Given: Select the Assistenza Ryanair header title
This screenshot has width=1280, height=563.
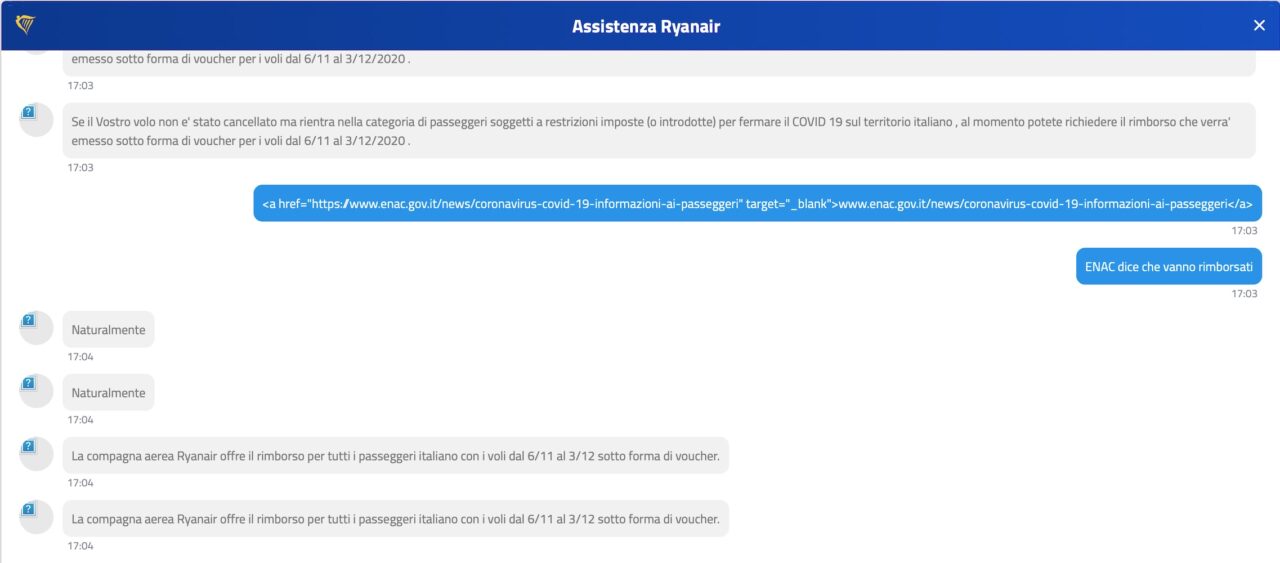Looking at the screenshot, I should [646, 27].
